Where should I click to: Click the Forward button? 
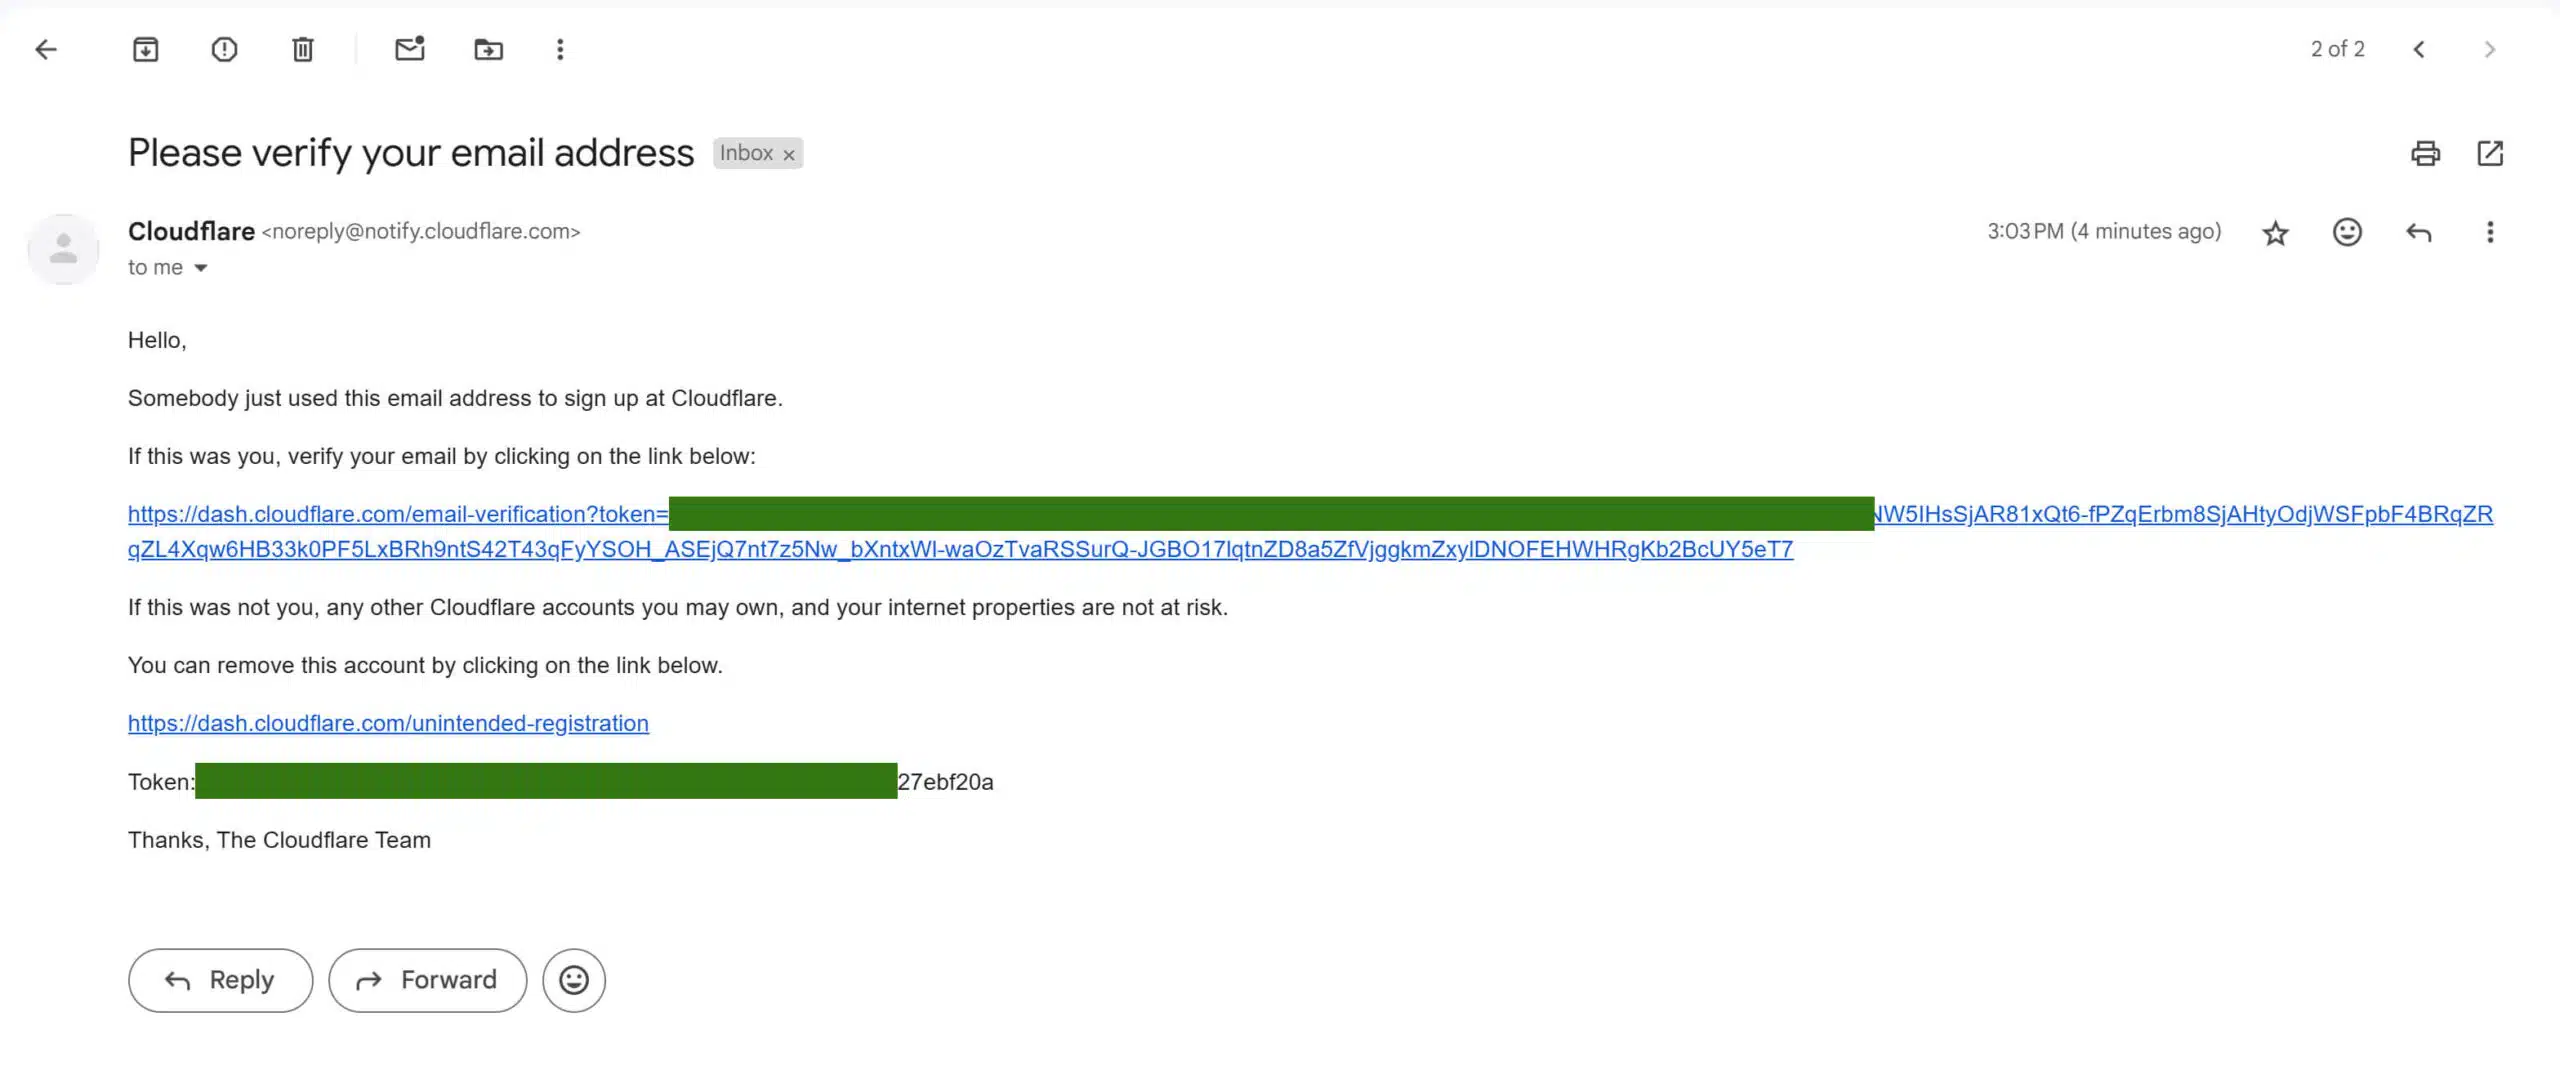tap(428, 979)
